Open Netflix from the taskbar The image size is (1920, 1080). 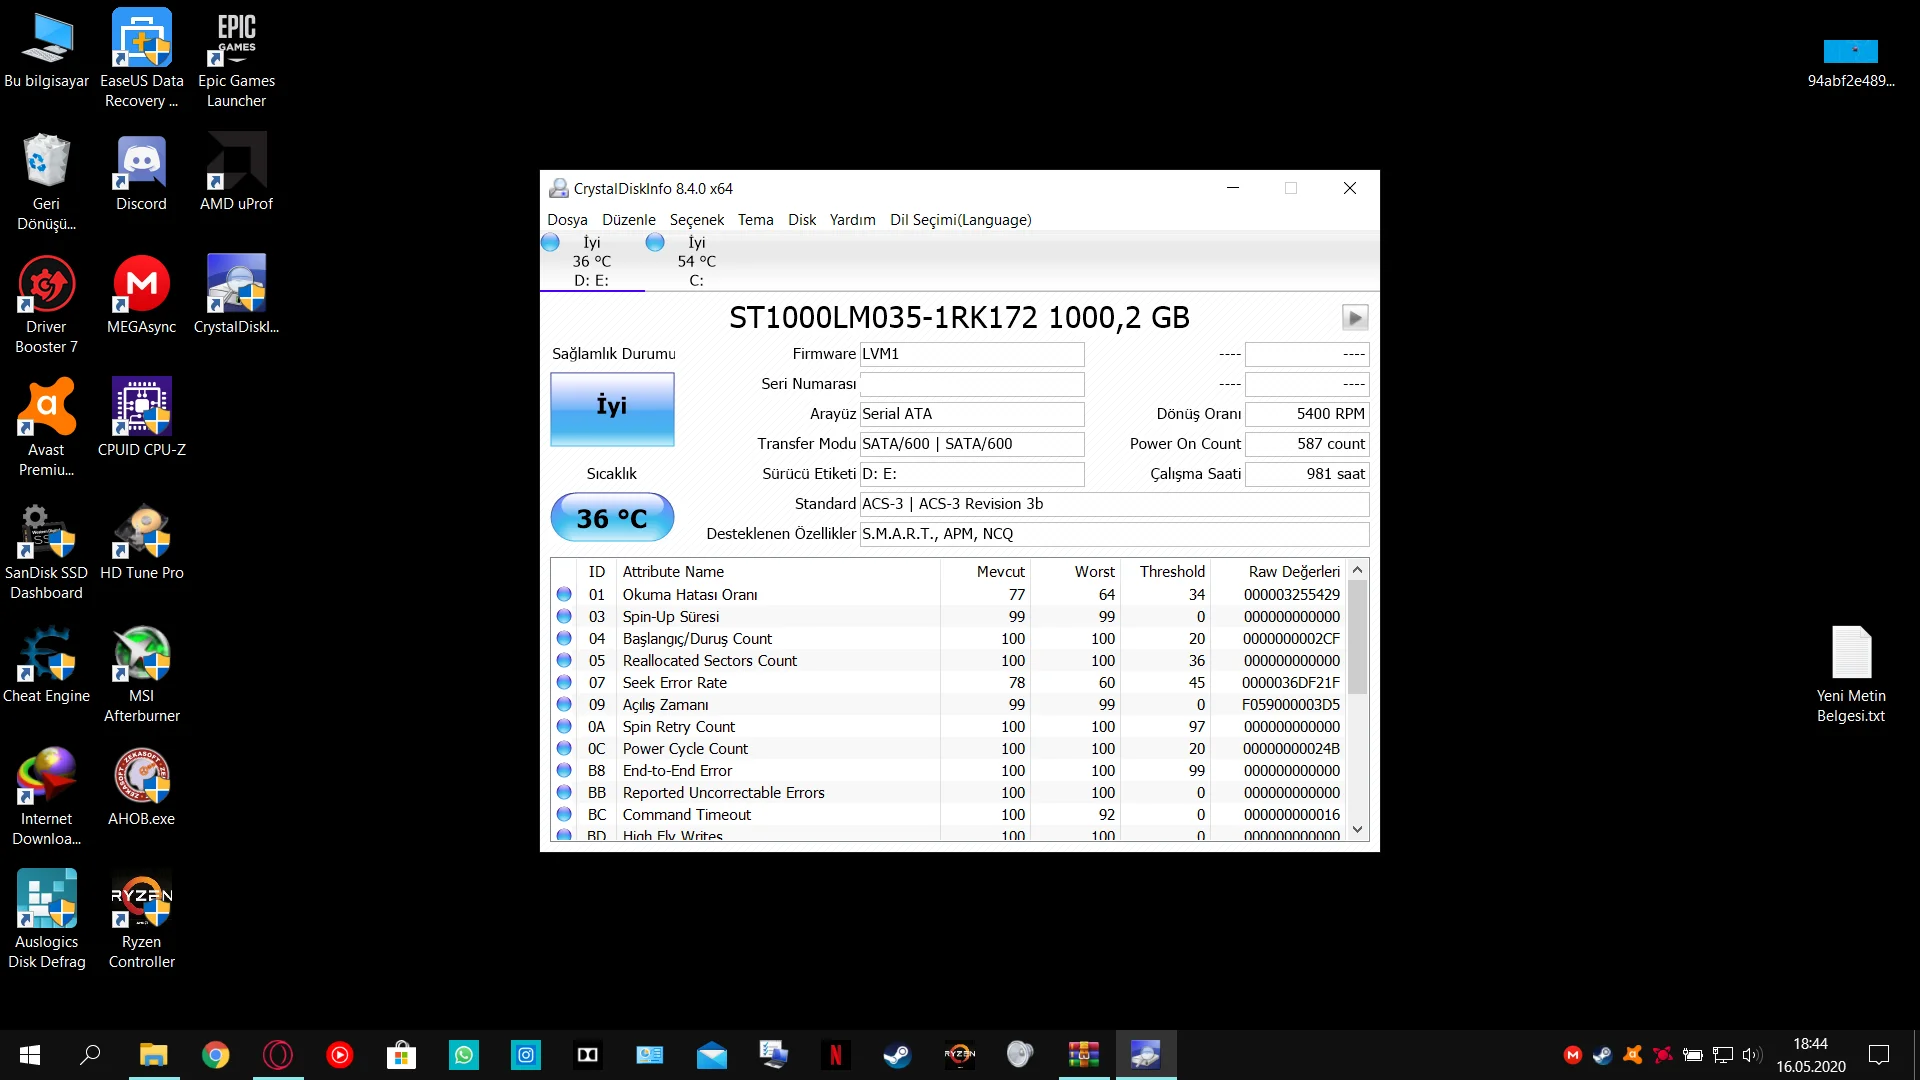[x=835, y=1055]
